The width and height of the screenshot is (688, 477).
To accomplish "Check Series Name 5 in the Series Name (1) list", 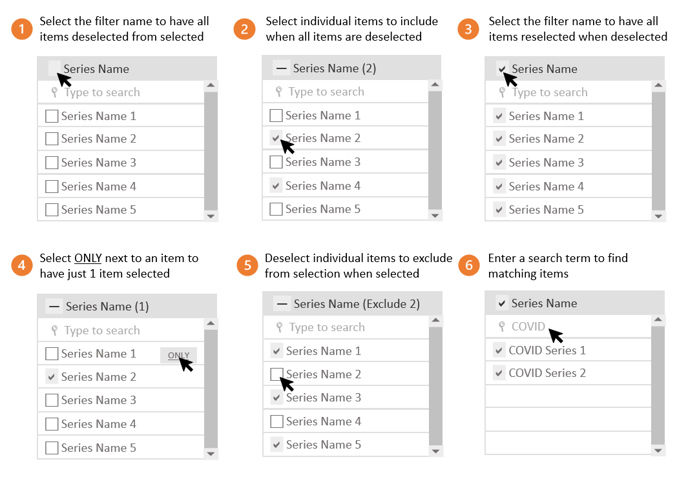I will 52,448.
